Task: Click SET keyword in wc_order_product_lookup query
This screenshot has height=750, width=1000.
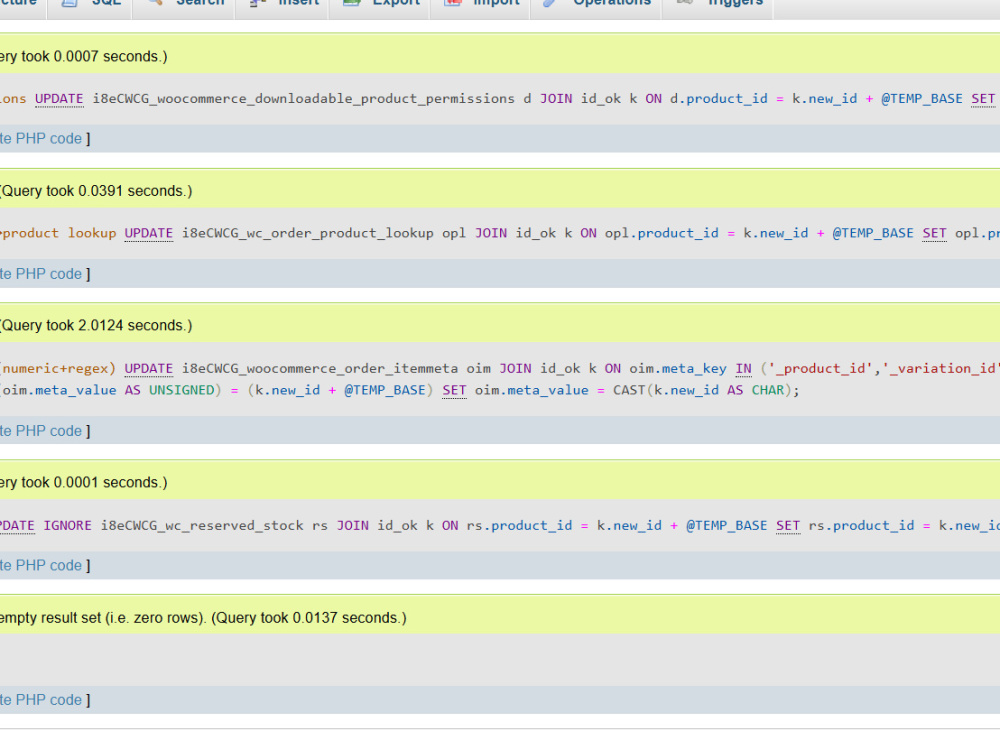Action: 934,233
